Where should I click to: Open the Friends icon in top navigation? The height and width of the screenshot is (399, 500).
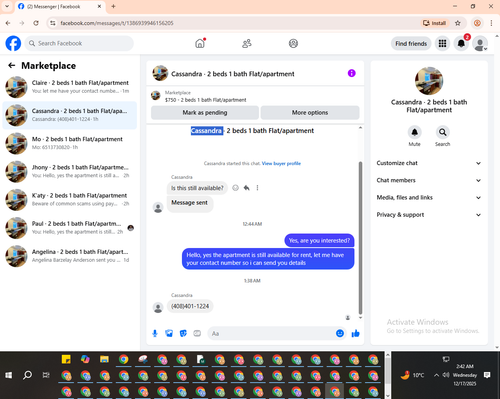click(x=247, y=43)
